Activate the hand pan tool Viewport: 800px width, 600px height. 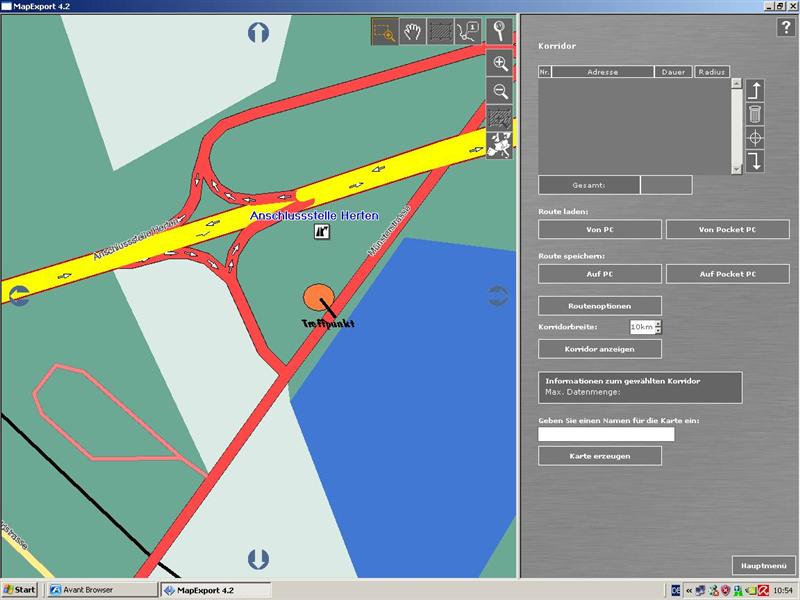(x=413, y=32)
